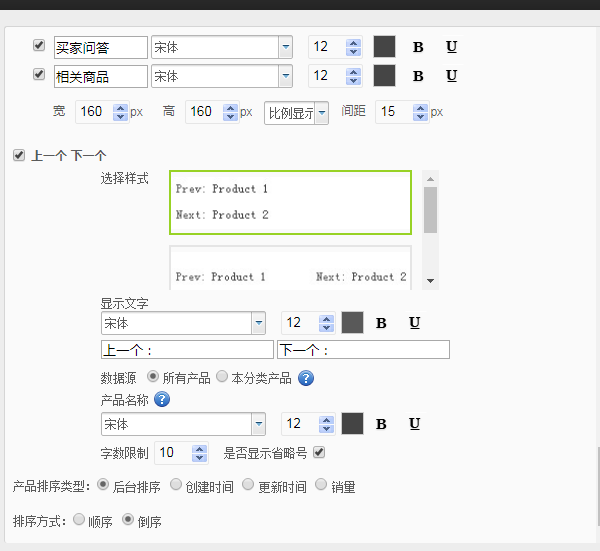Open color swatch for 相关商品 row
This screenshot has height=551, width=600.
(384, 76)
